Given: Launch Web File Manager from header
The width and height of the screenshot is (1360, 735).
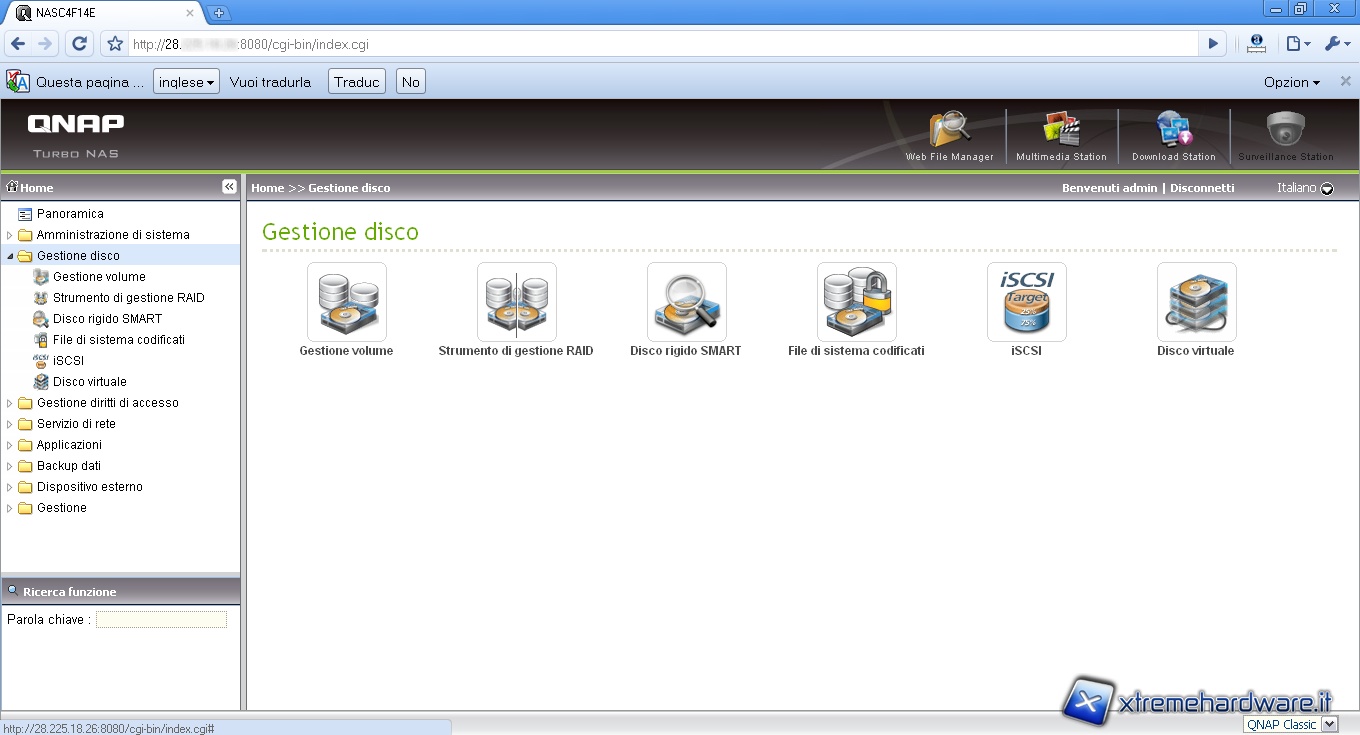Looking at the screenshot, I should 949,133.
